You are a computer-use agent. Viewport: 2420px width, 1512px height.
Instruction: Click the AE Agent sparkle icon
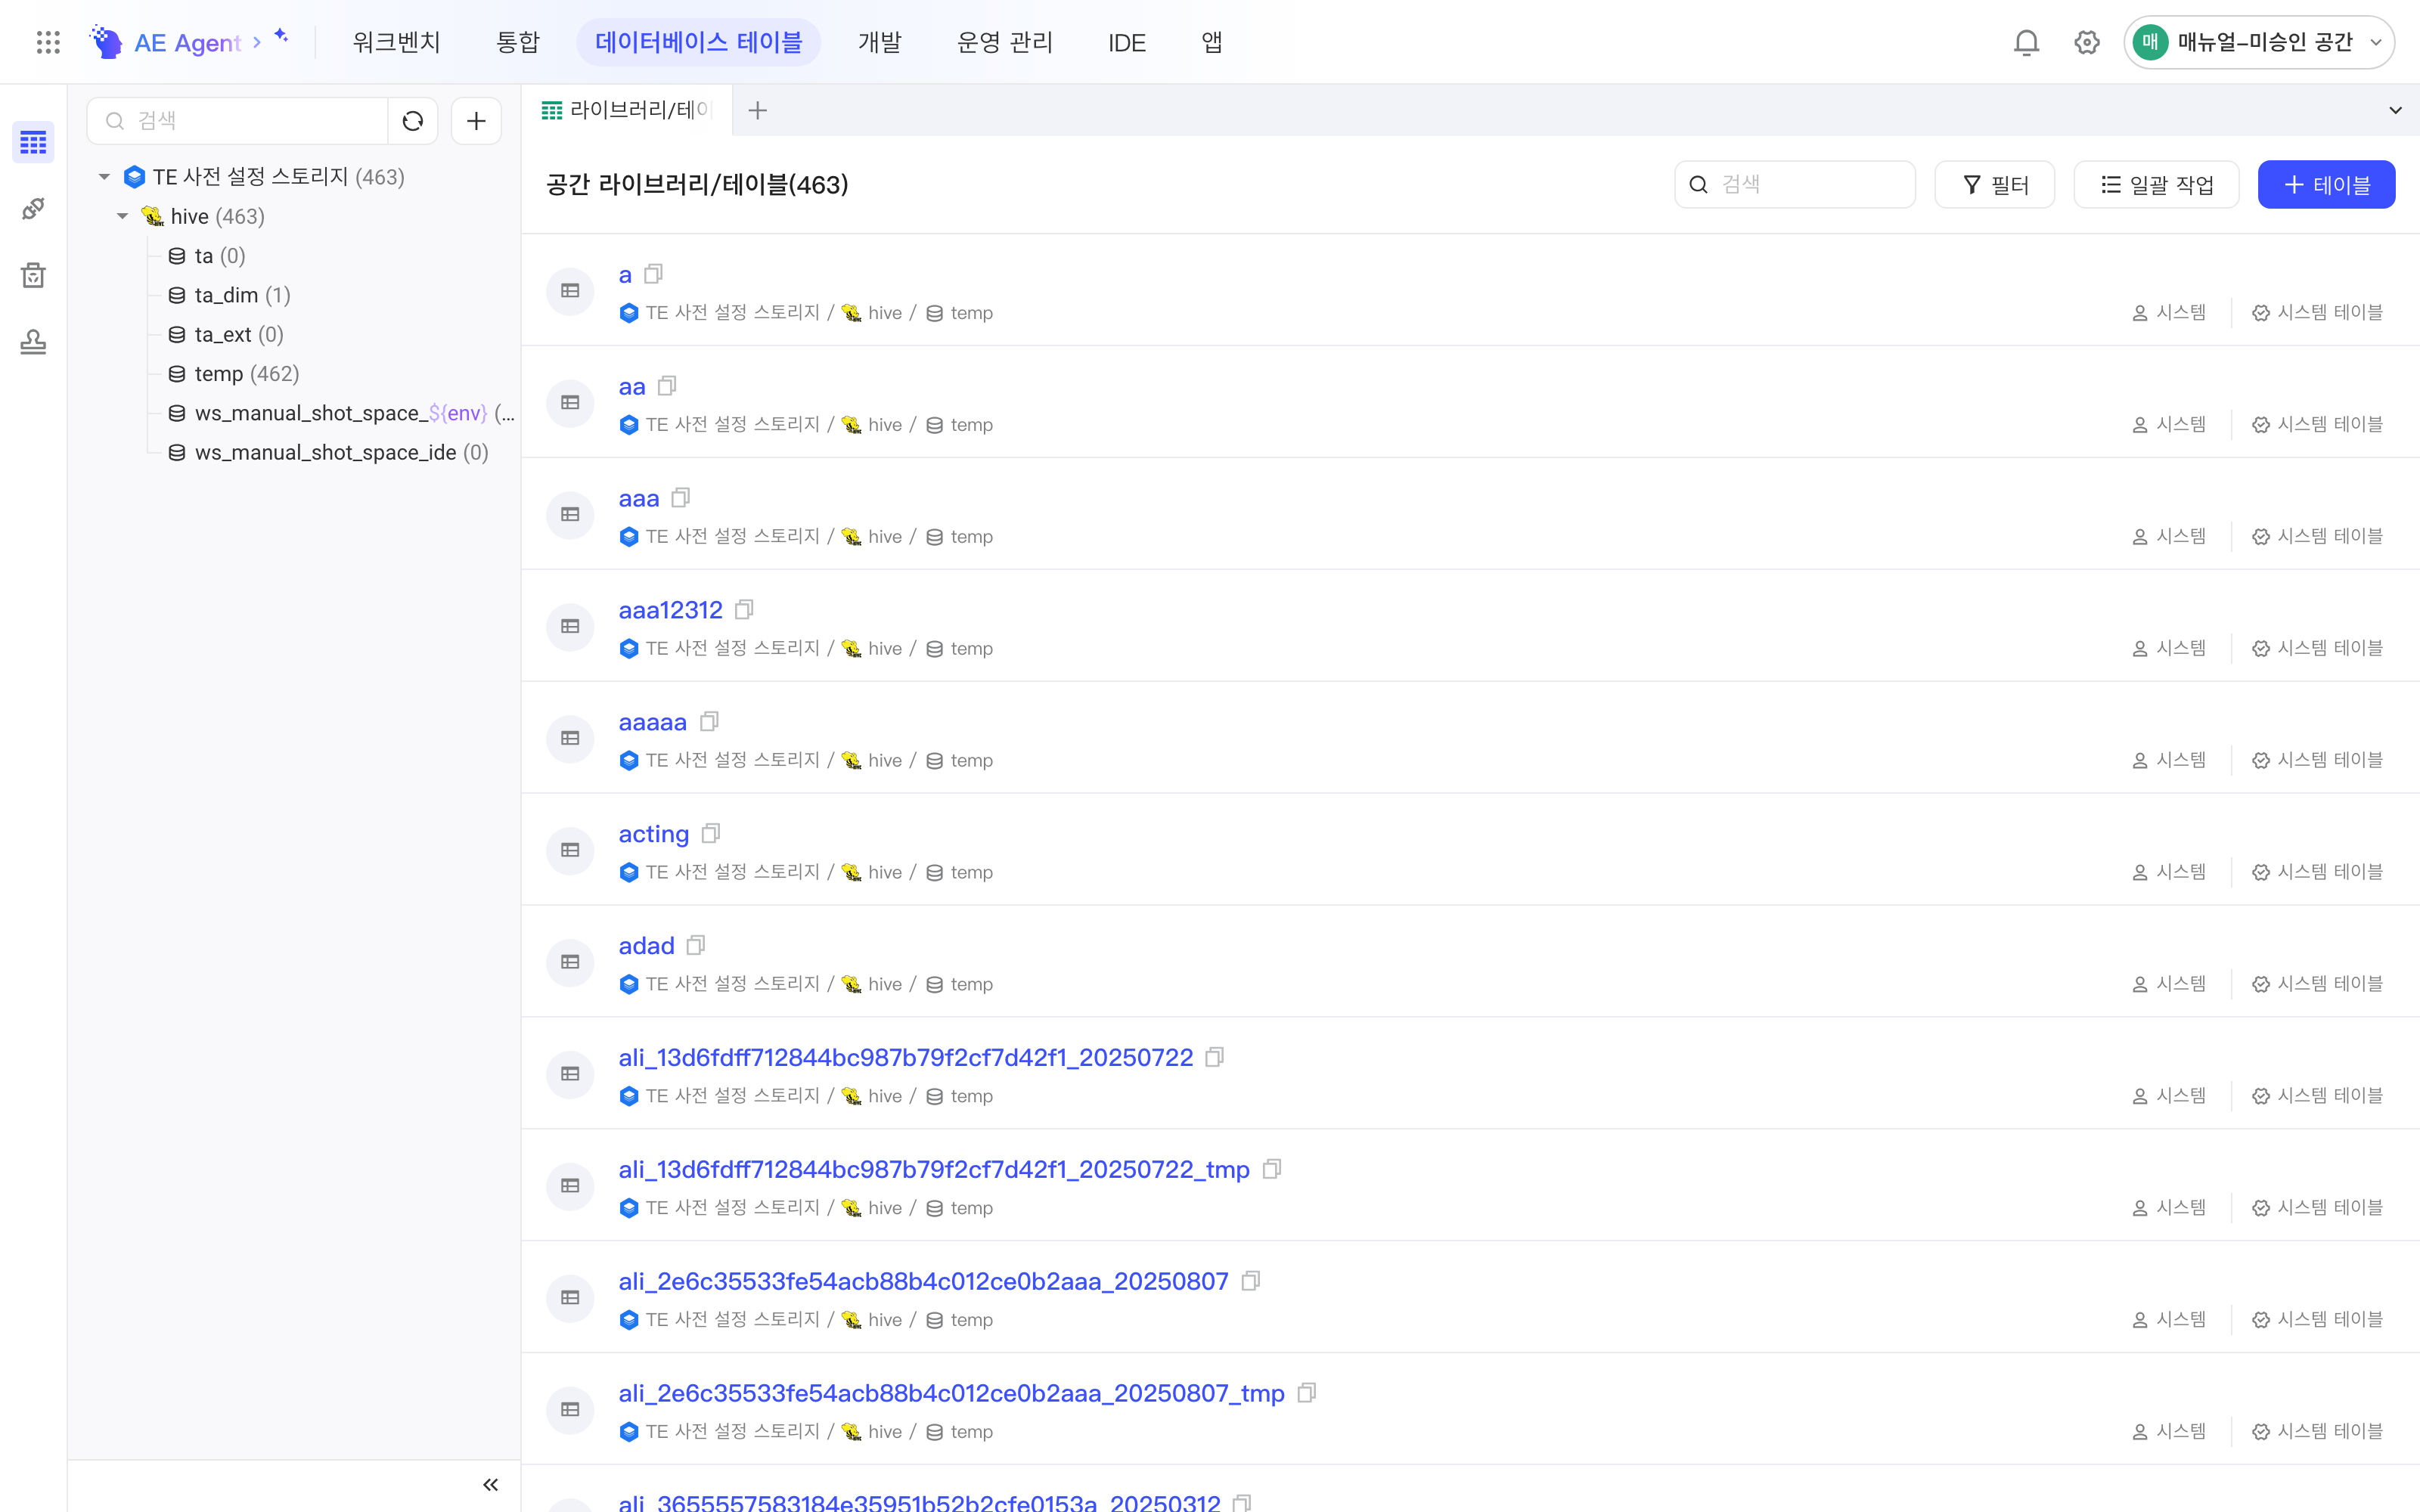pos(281,36)
